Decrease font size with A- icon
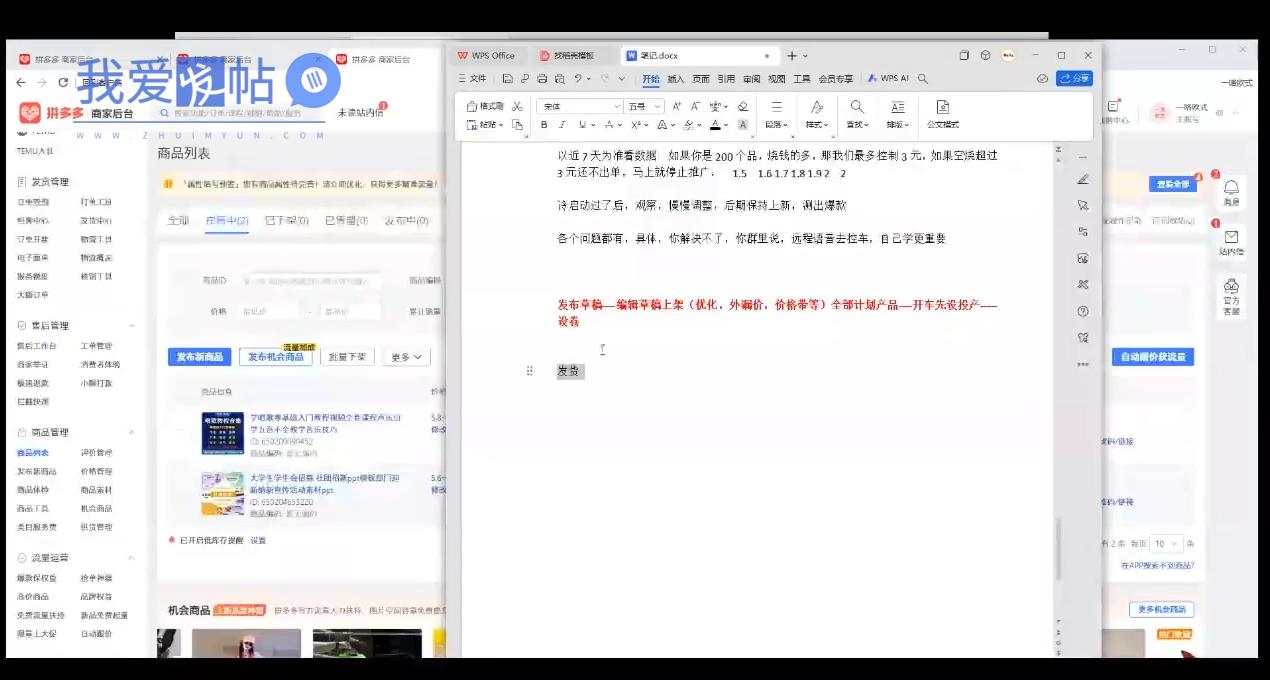 [695, 106]
